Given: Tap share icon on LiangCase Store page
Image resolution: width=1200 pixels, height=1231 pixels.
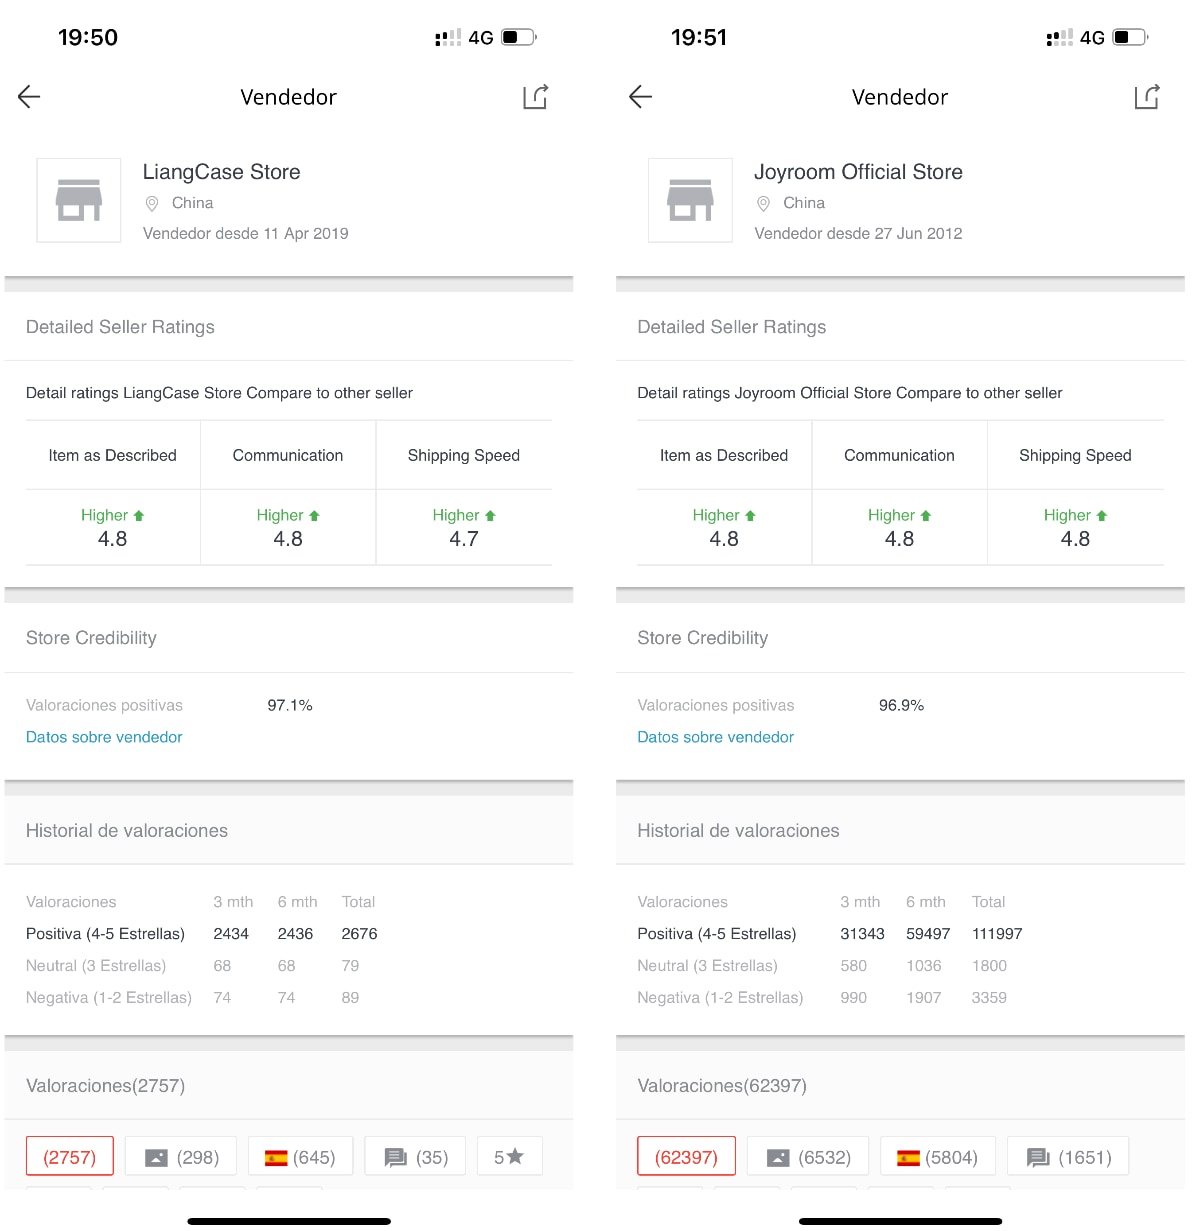Looking at the screenshot, I should (x=535, y=97).
